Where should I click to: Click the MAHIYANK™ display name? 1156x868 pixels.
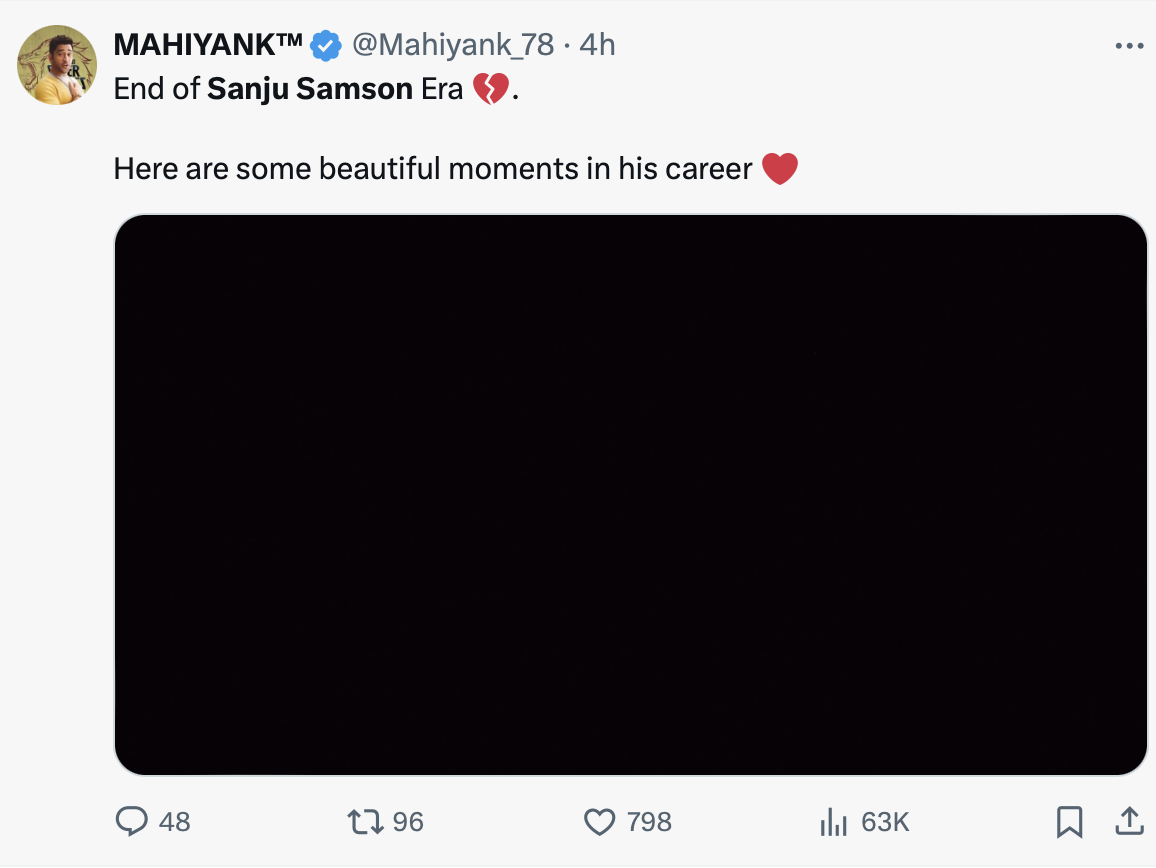pyautogui.click(x=208, y=45)
